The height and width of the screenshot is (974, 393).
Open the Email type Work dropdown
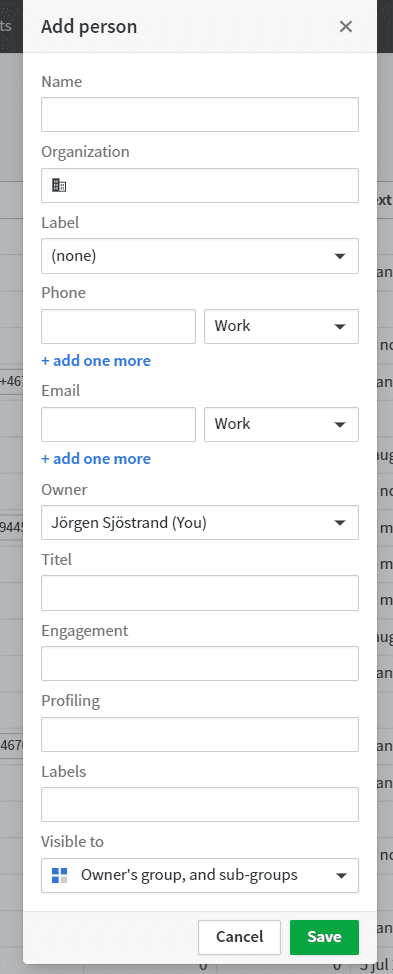281,424
